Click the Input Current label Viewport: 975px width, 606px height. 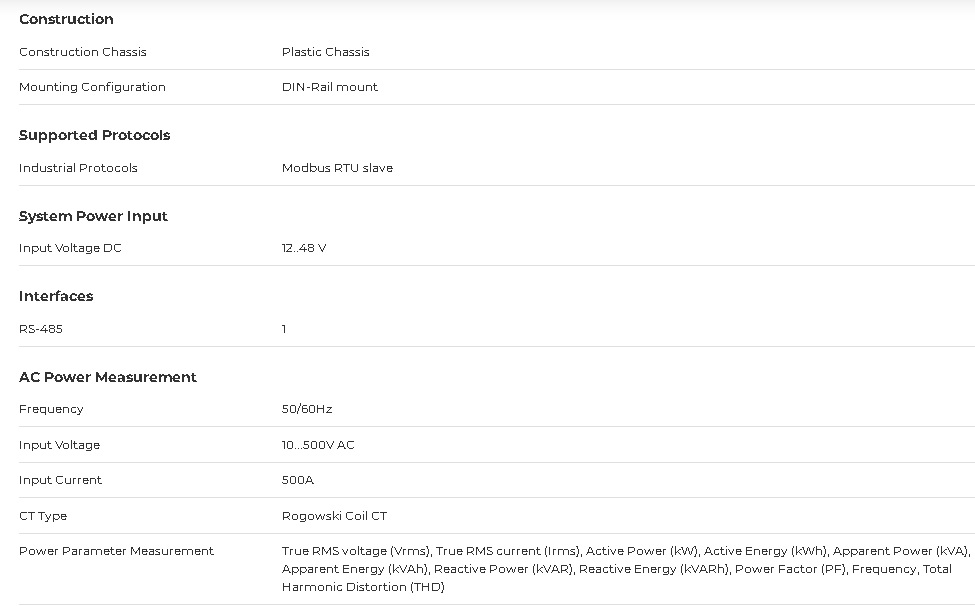pyautogui.click(x=60, y=480)
